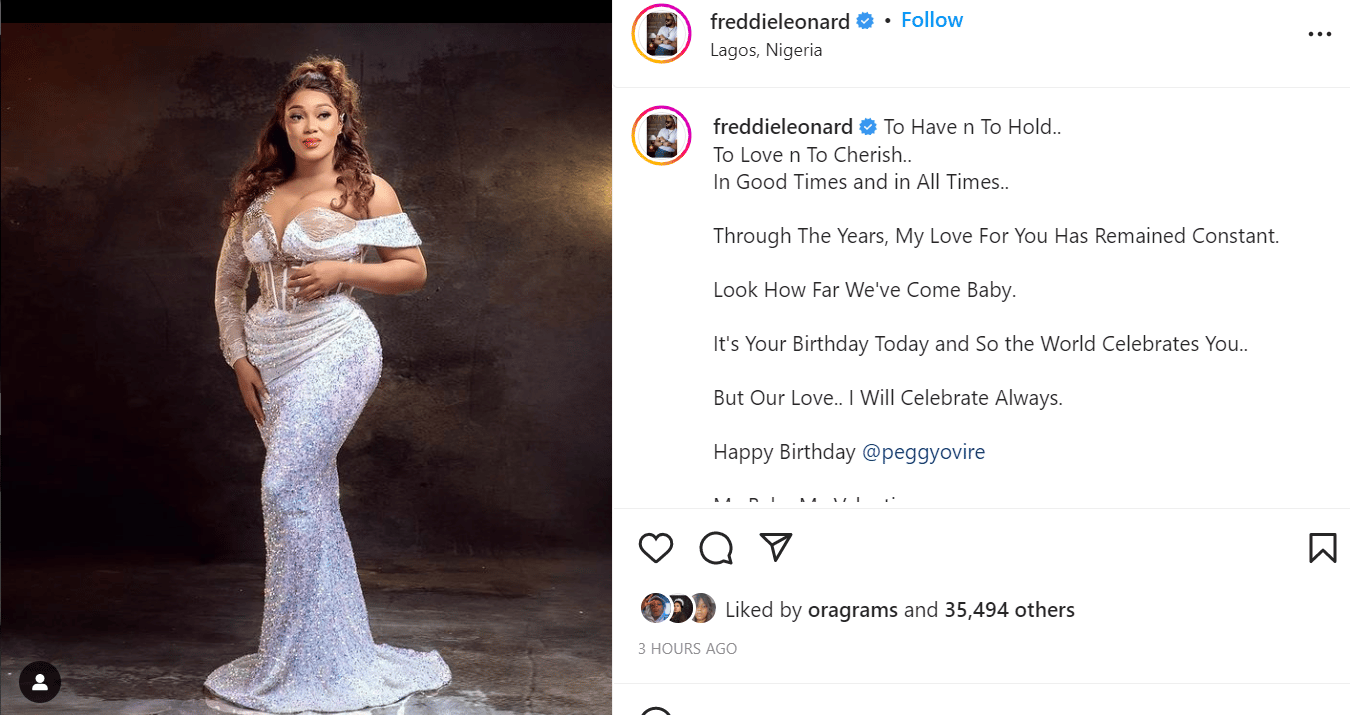Screen dimensions: 1350x715
Task: Click the profile avatar in the post header
Action: pyautogui.click(x=662, y=34)
